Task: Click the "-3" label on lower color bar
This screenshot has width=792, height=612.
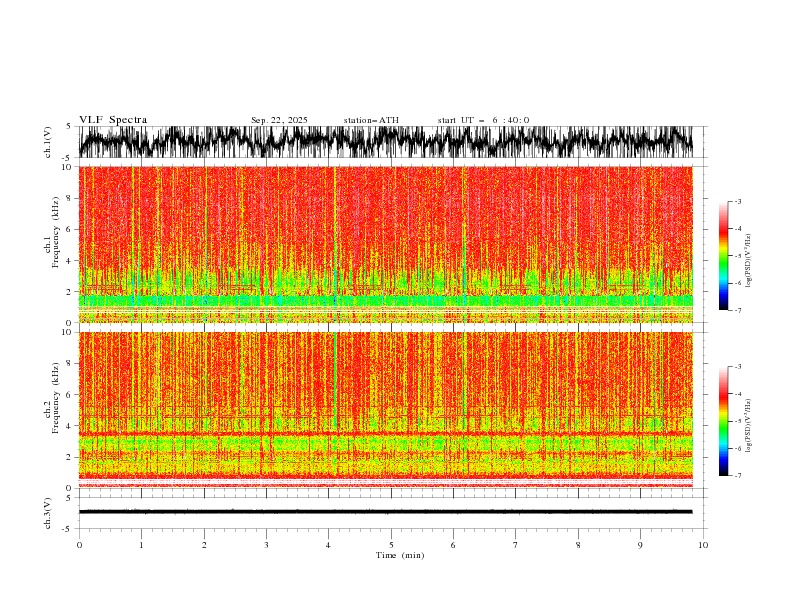Action: [x=738, y=367]
